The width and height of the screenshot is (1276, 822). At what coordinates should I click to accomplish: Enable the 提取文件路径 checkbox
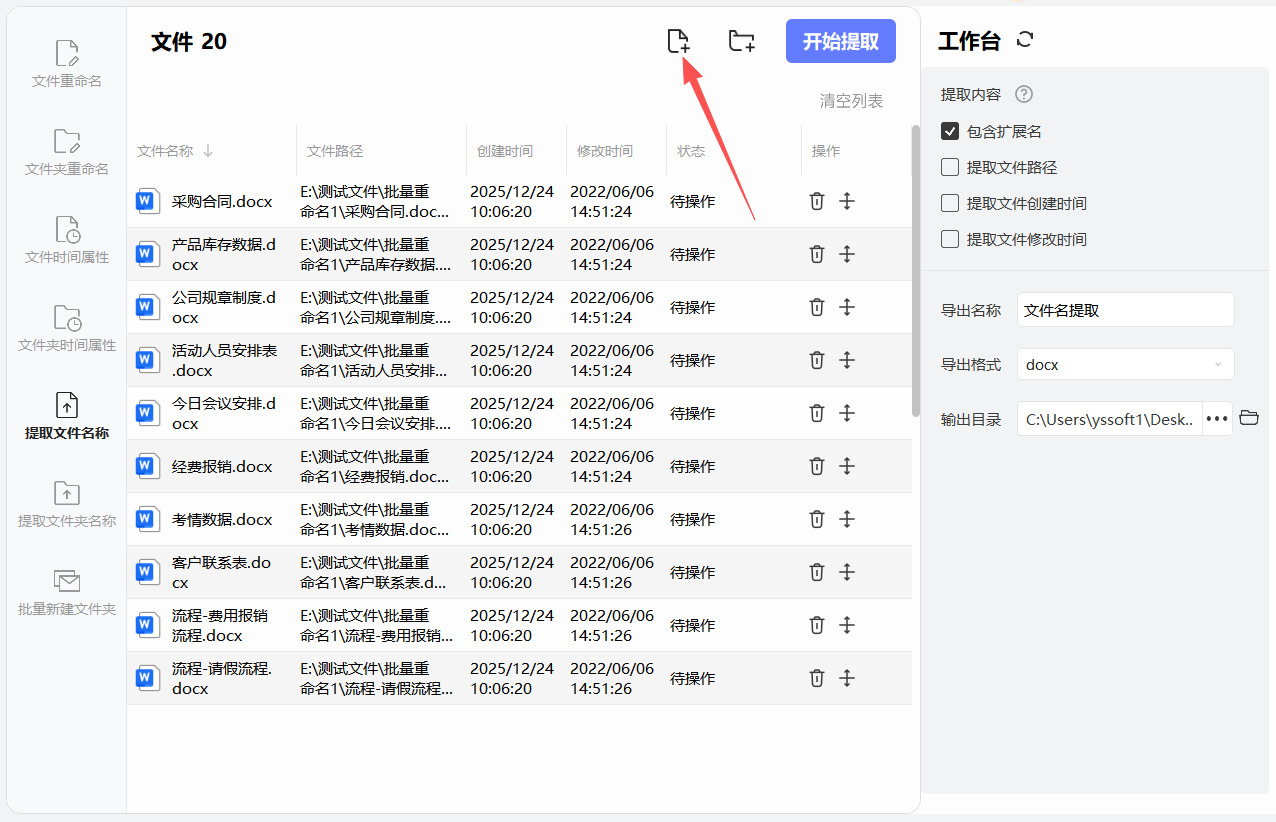(950, 167)
